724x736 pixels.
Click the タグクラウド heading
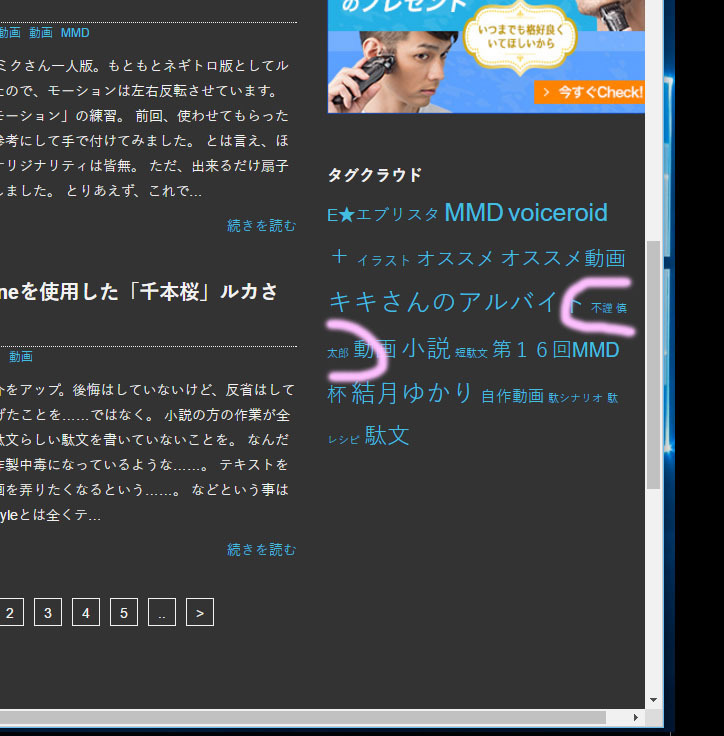pos(375,175)
